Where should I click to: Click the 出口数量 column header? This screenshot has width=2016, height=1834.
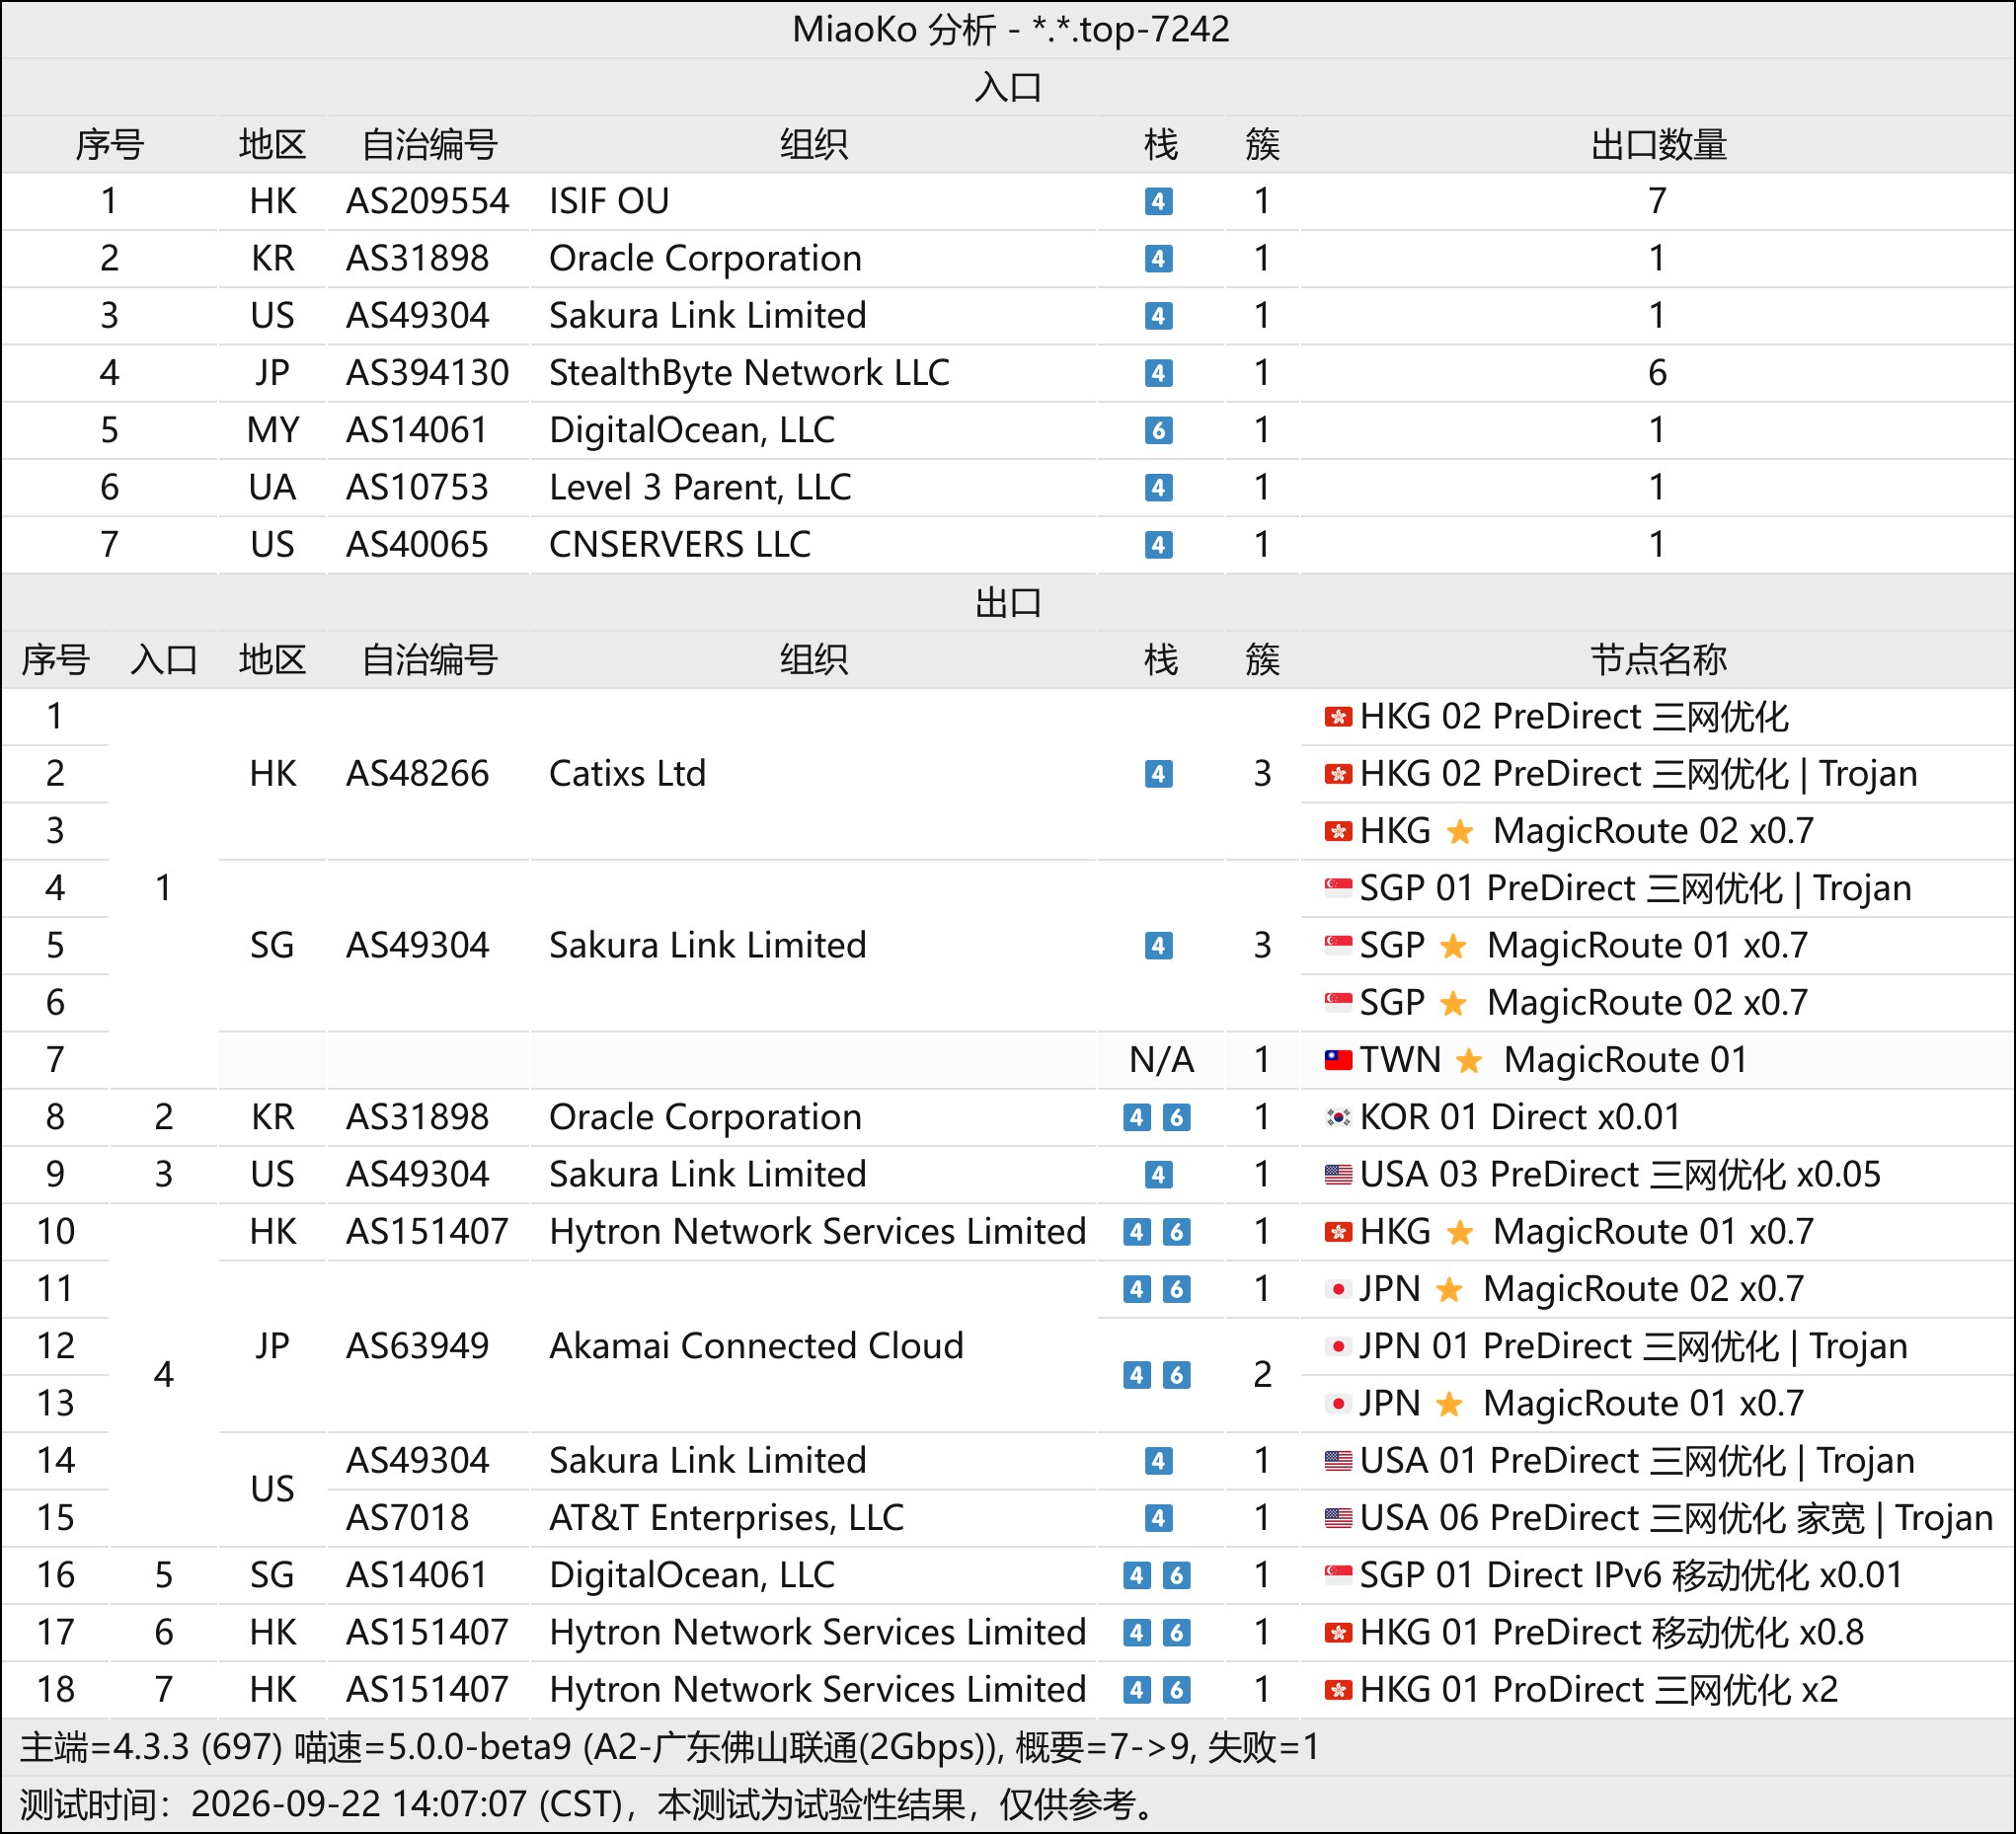(1658, 145)
